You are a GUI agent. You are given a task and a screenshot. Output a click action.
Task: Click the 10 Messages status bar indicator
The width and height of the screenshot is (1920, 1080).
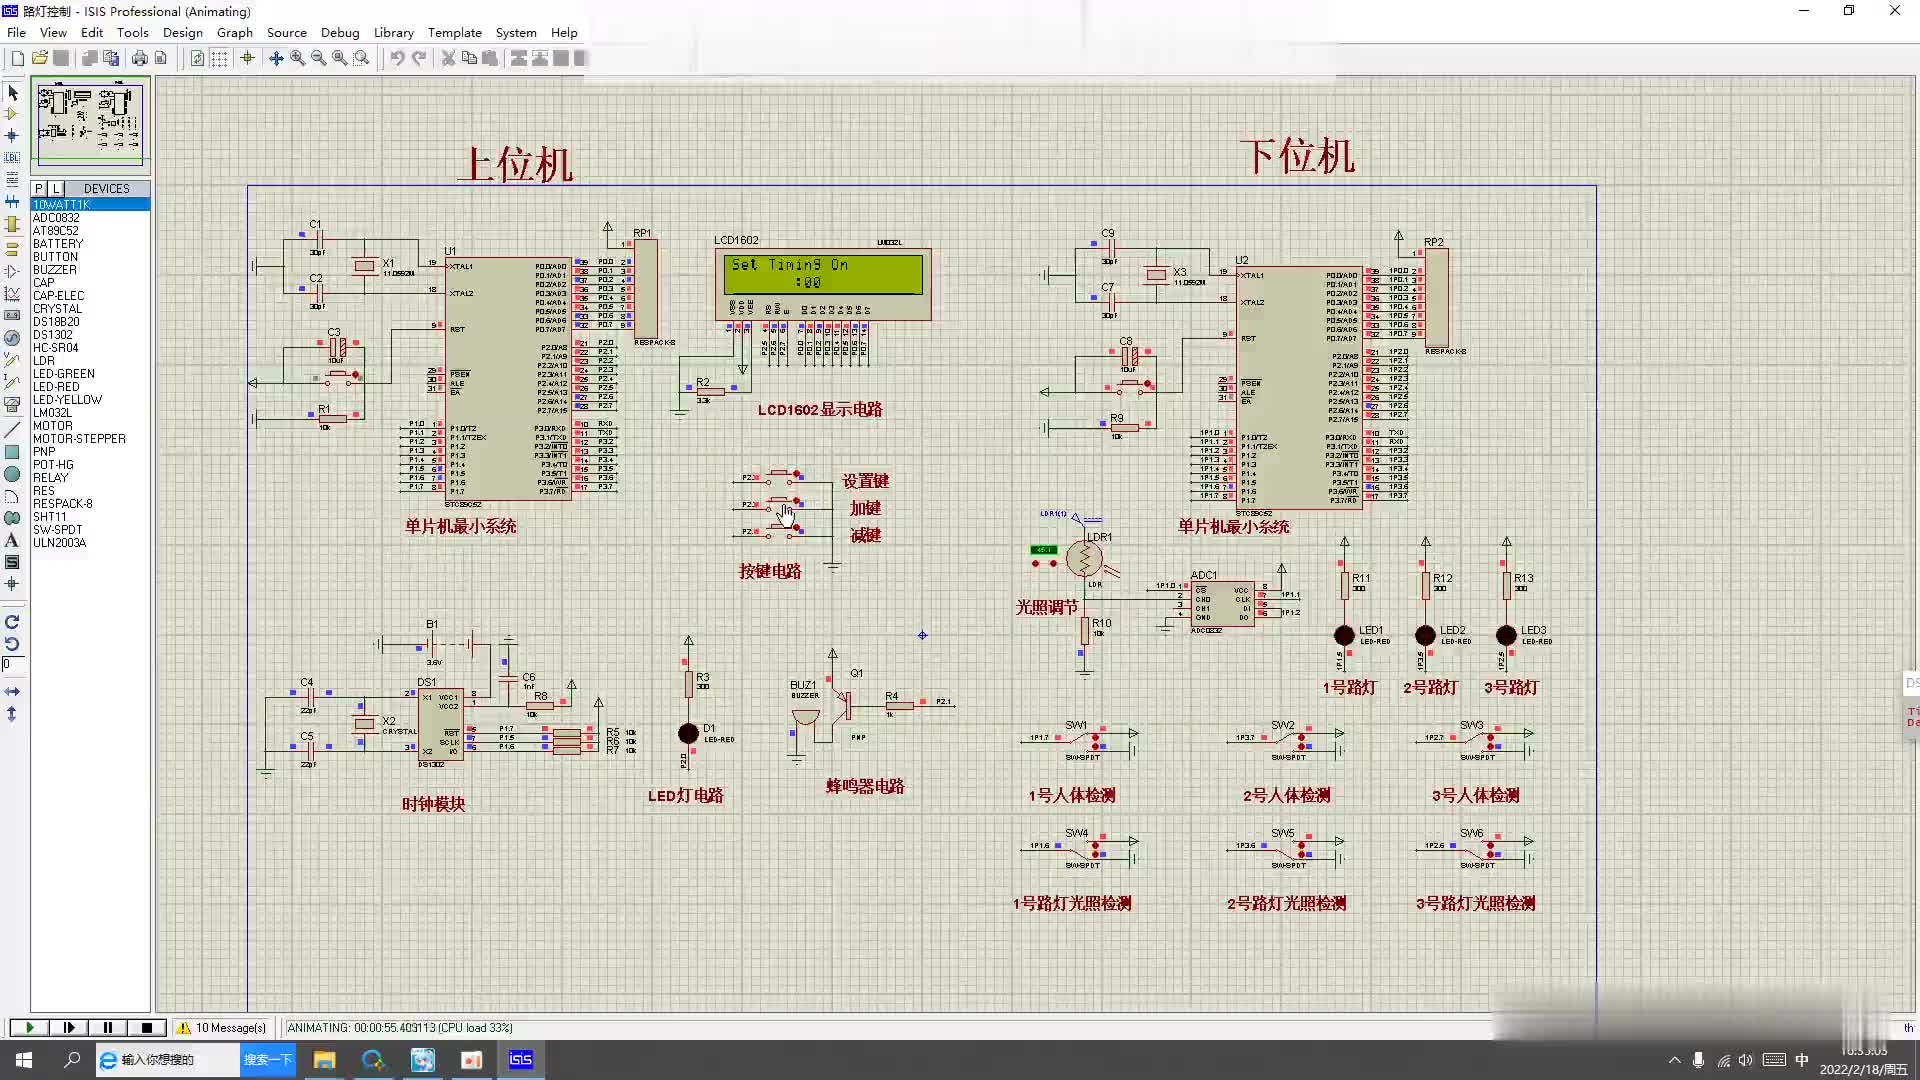(x=222, y=1027)
